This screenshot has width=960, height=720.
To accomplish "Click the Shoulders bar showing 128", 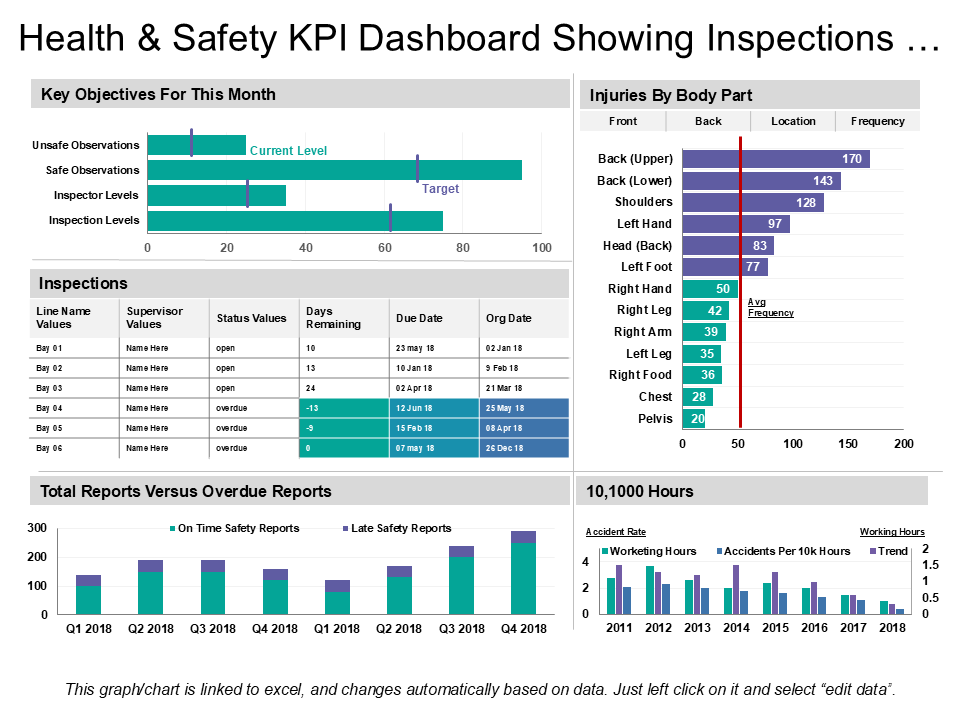I will [753, 203].
